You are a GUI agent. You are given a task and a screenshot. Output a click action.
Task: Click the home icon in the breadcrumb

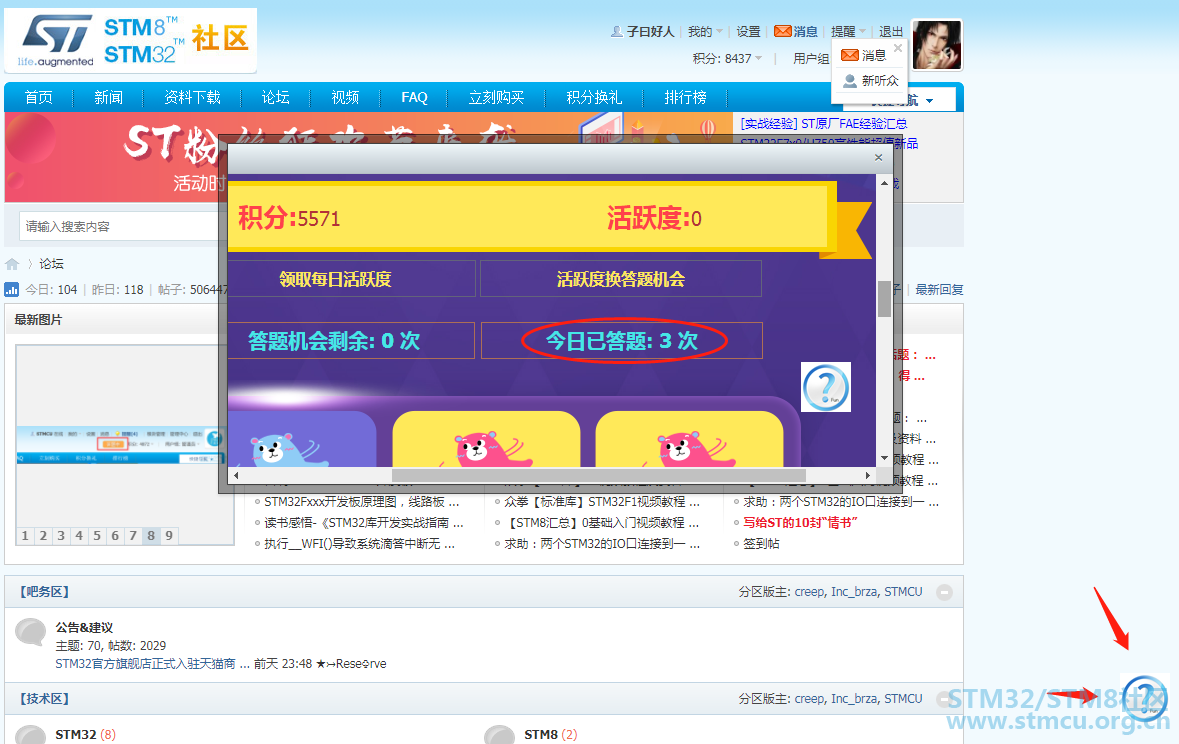coord(12,264)
